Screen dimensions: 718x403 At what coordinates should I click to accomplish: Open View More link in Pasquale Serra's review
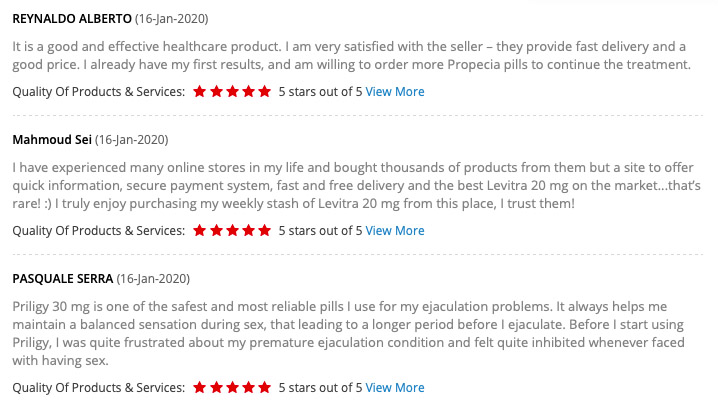[395, 387]
